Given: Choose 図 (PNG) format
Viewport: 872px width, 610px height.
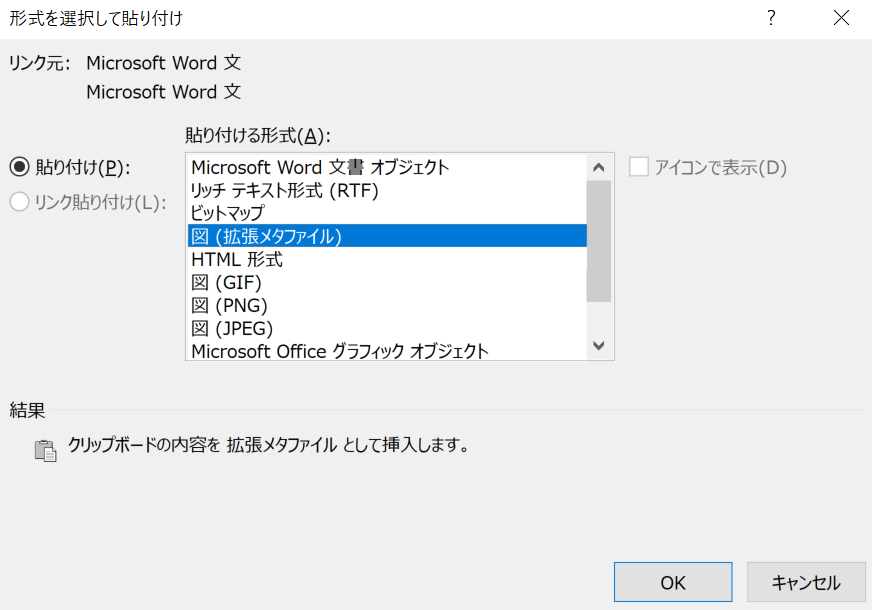Looking at the screenshot, I should [x=387, y=305].
